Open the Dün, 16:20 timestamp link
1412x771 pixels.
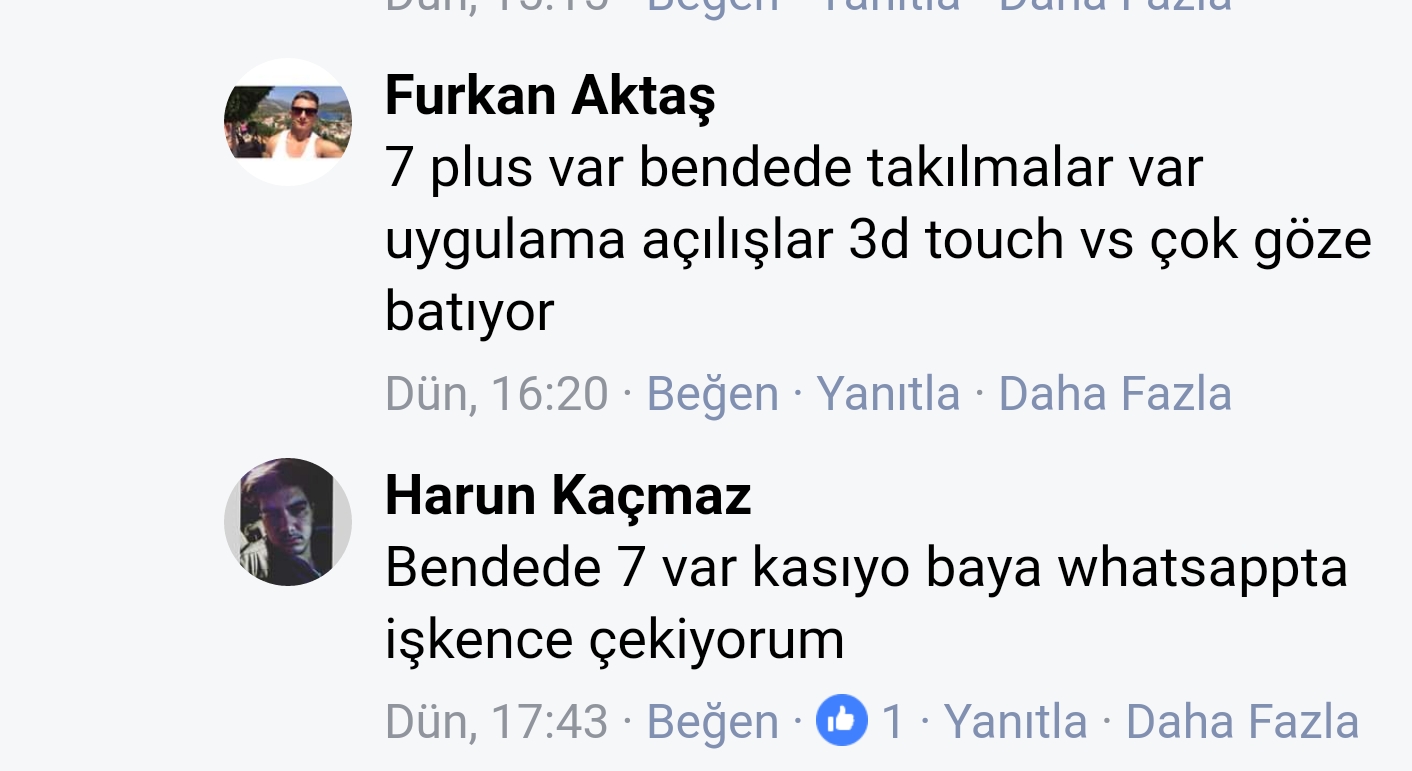coord(497,393)
